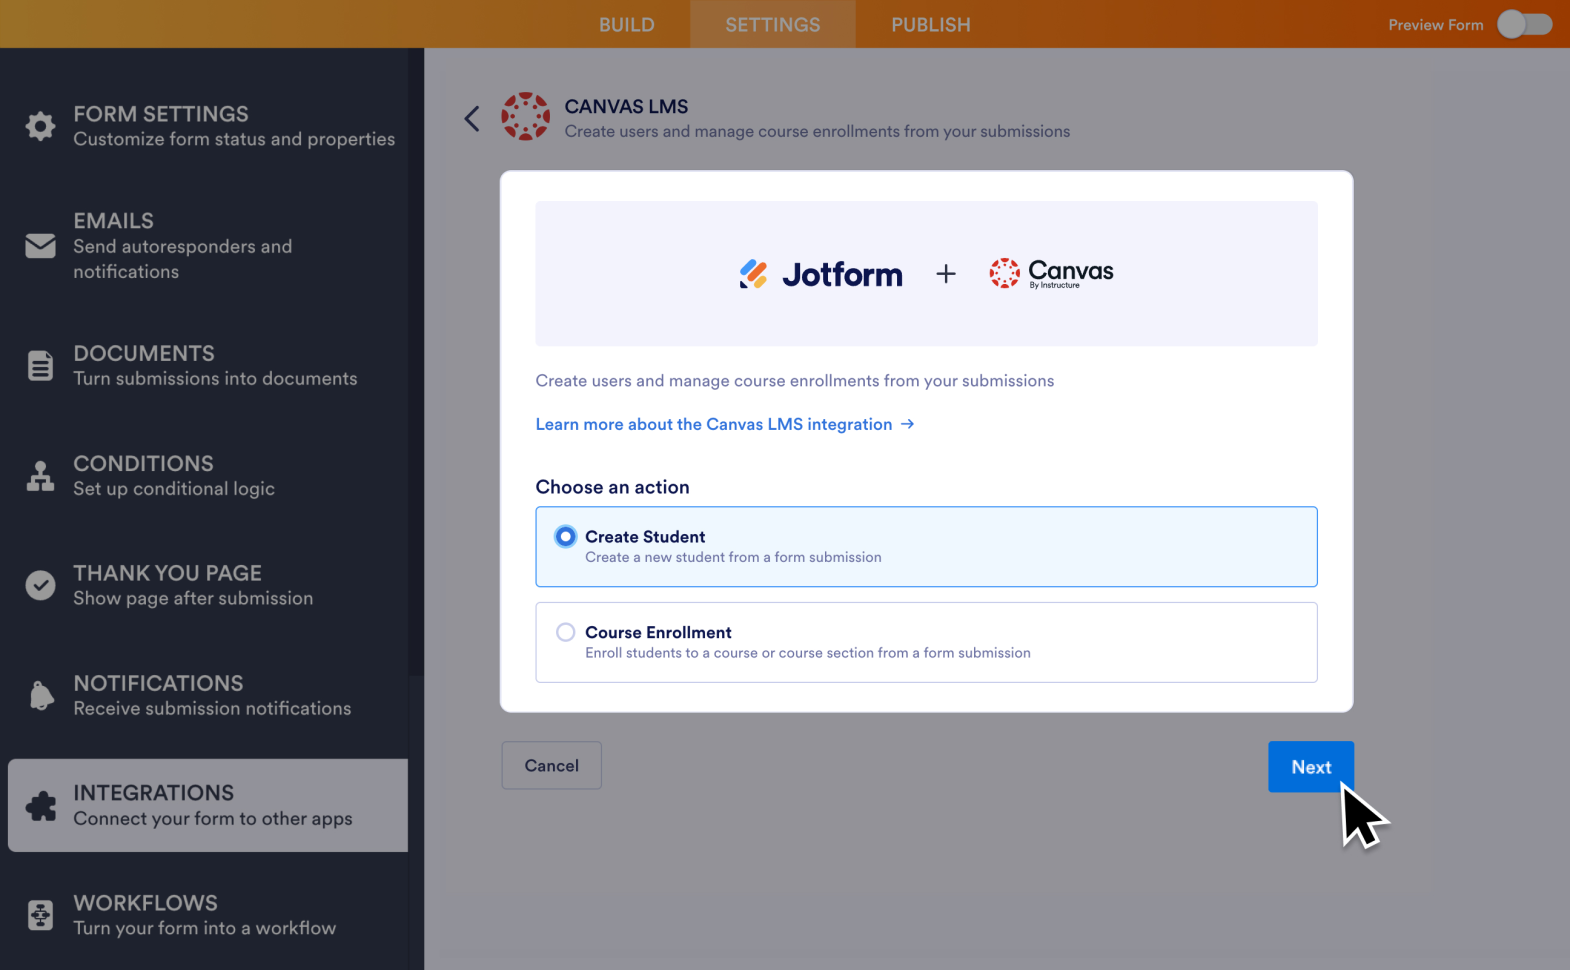Open CONDITIONS section in the sidebar
Image resolution: width=1570 pixels, height=970 pixels.
click(x=208, y=476)
